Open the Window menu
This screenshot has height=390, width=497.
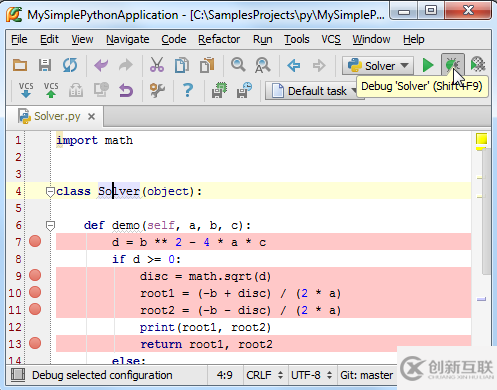(371, 39)
